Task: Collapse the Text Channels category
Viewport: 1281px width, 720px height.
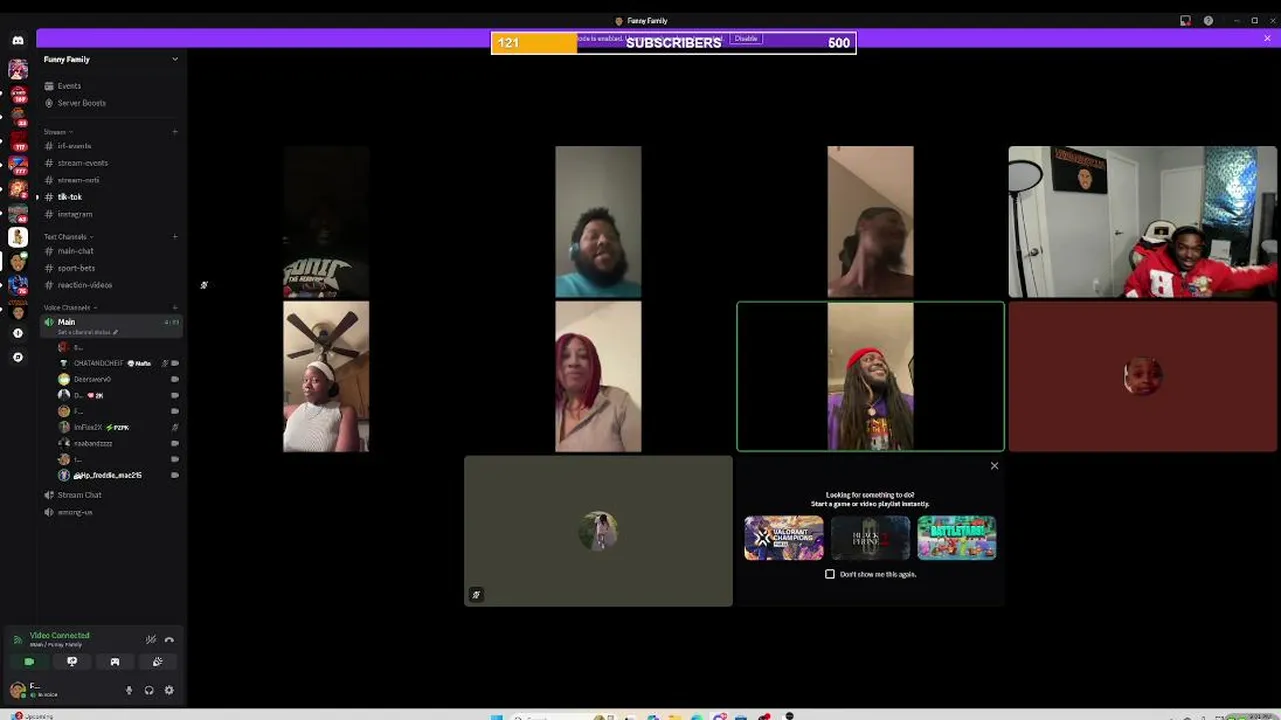Action: pos(67,237)
